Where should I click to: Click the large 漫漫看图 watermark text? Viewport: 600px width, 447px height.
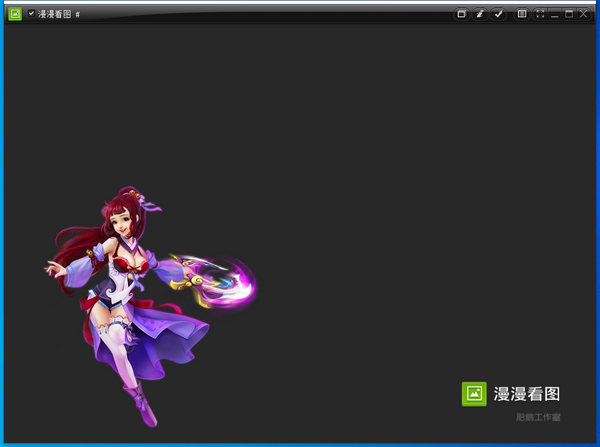coord(527,394)
